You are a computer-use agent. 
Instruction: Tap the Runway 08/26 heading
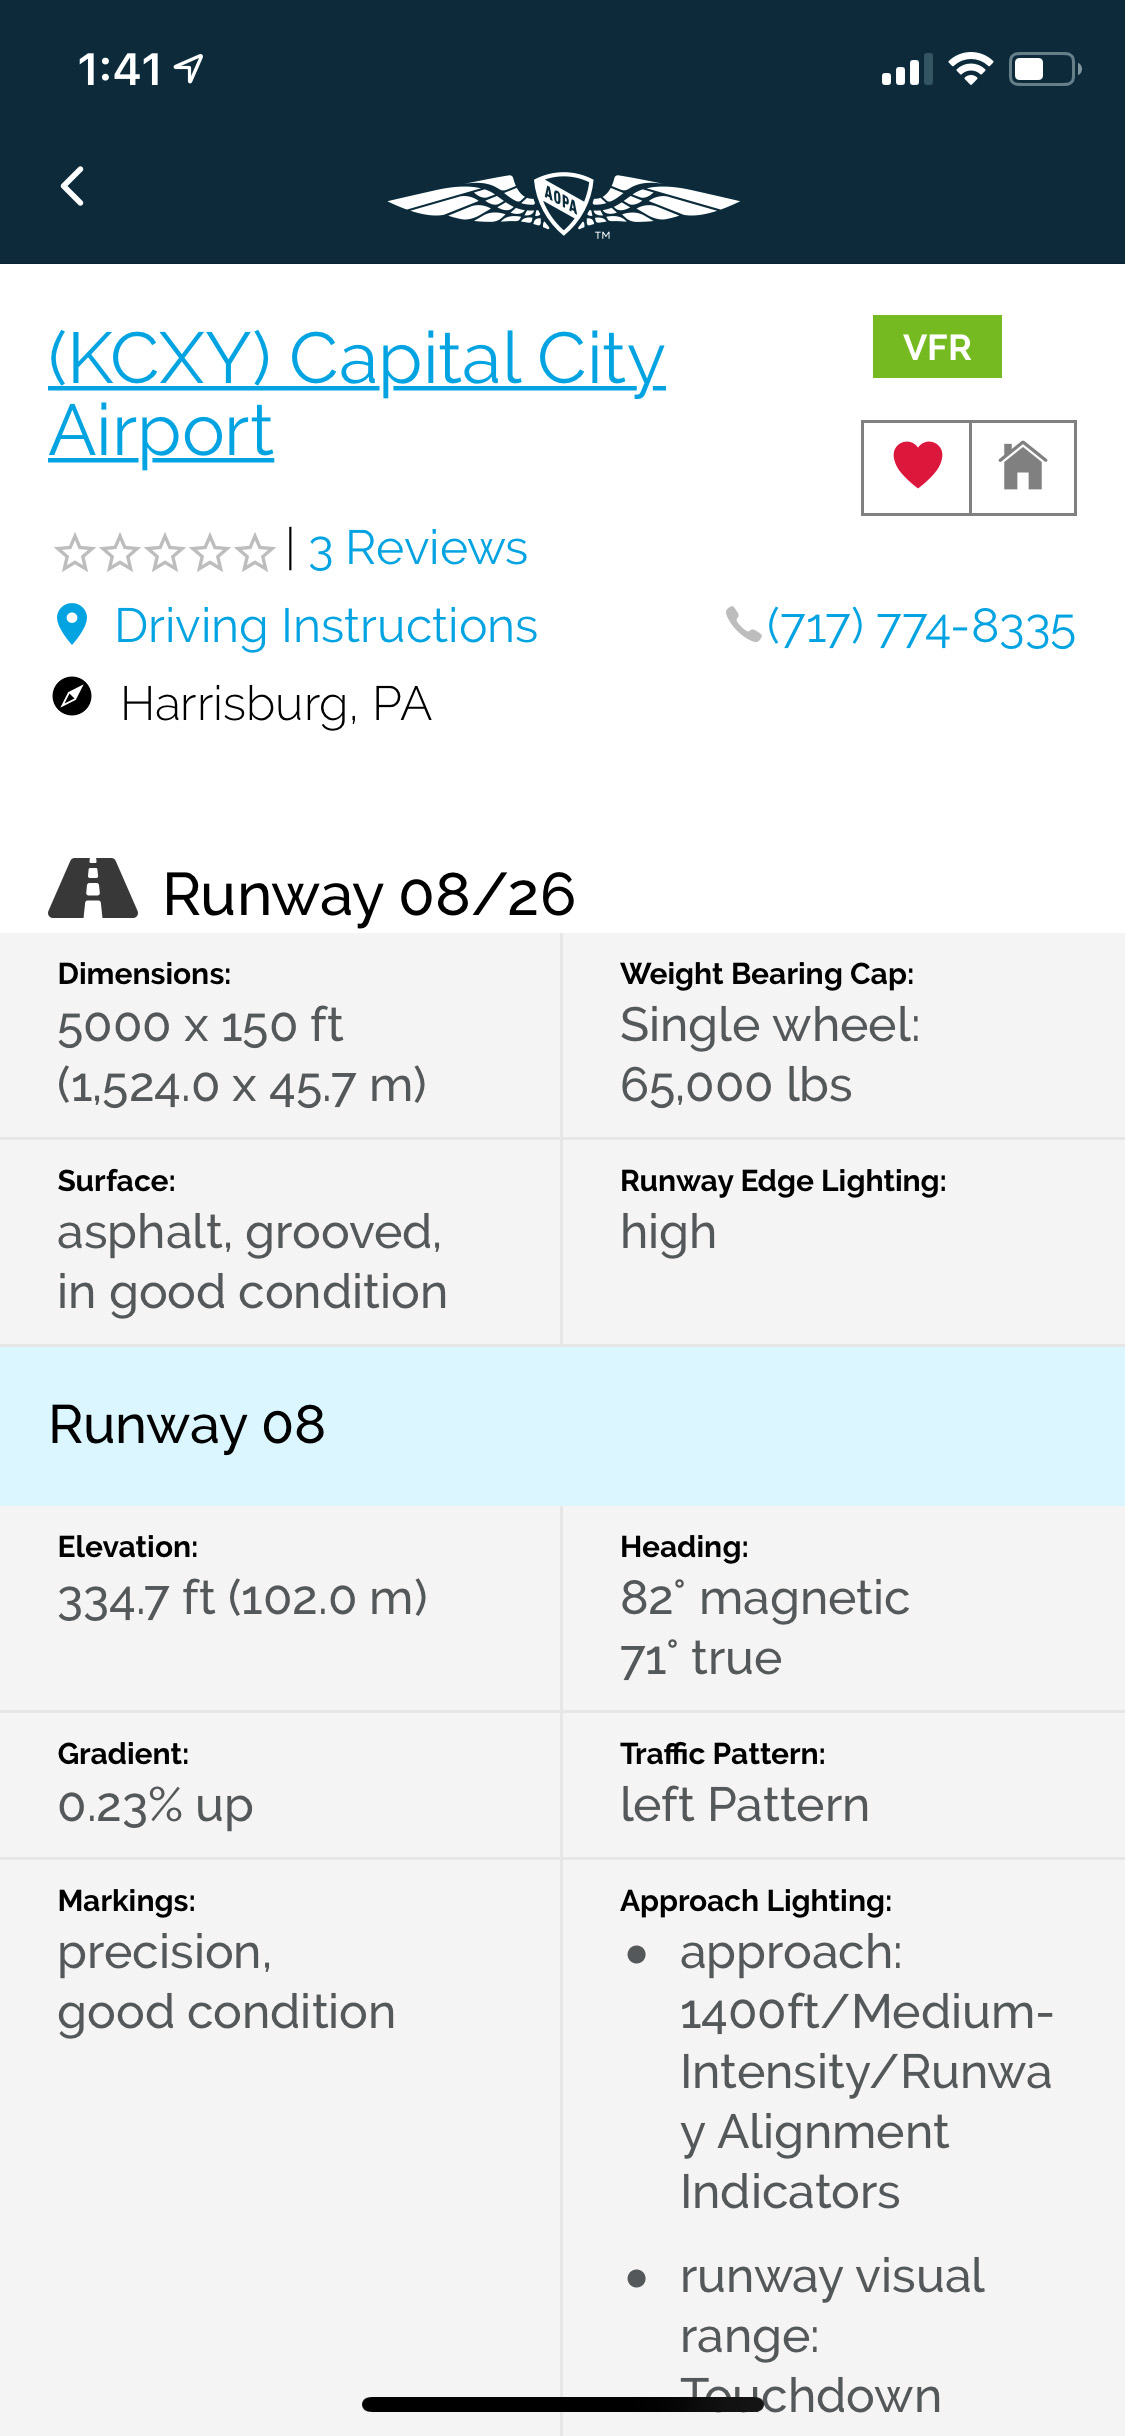pyautogui.click(x=369, y=894)
